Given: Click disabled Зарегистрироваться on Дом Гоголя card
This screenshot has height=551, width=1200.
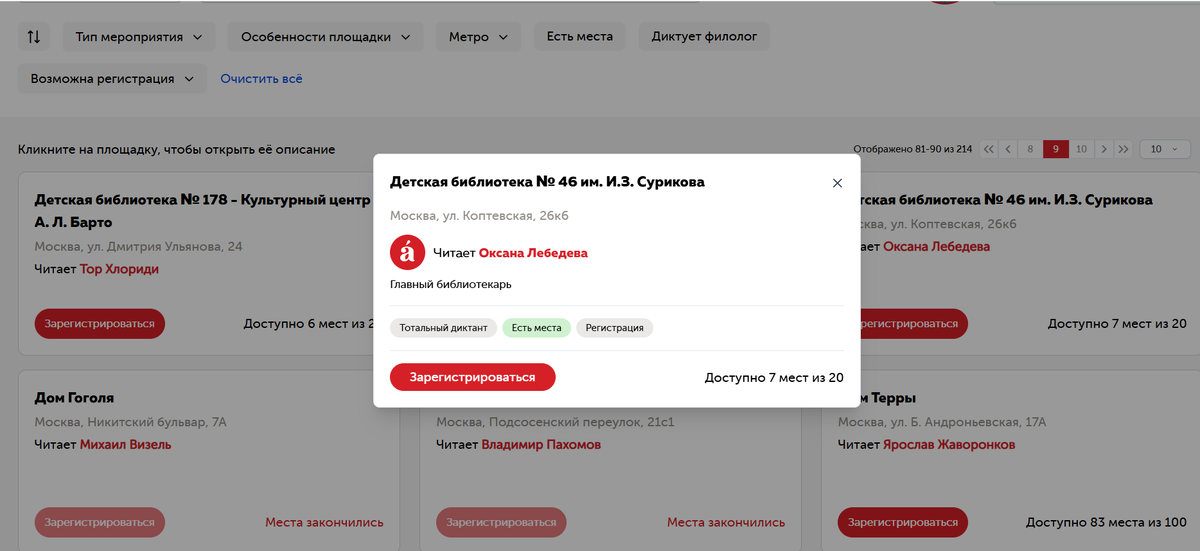Looking at the screenshot, I should pyautogui.click(x=100, y=522).
